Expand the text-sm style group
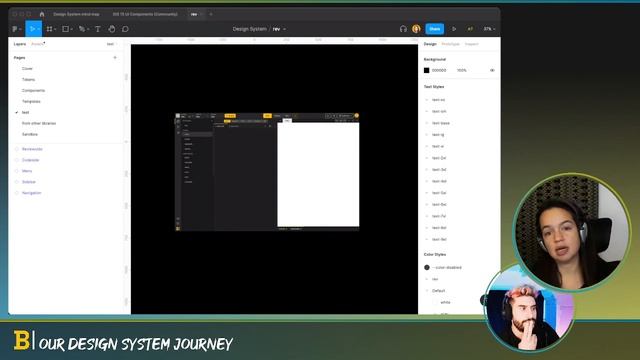Viewport: 640px width, 360px height. pyautogui.click(x=427, y=111)
